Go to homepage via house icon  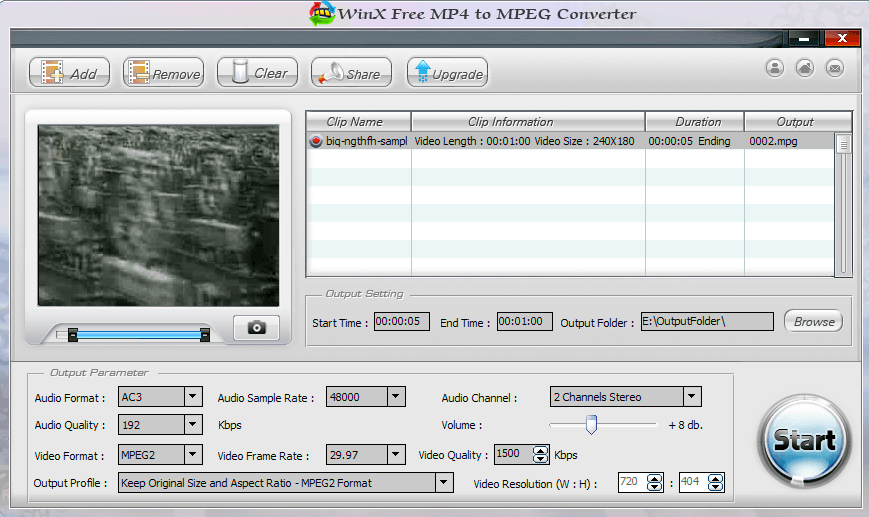click(x=805, y=68)
